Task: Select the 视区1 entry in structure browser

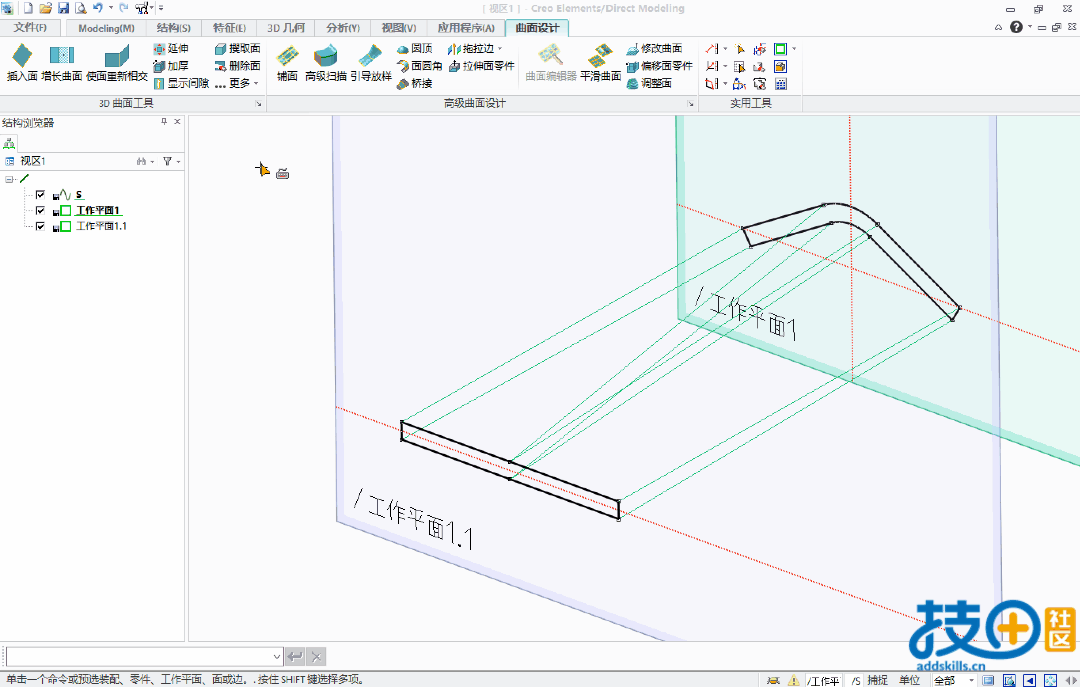Action: (32, 161)
